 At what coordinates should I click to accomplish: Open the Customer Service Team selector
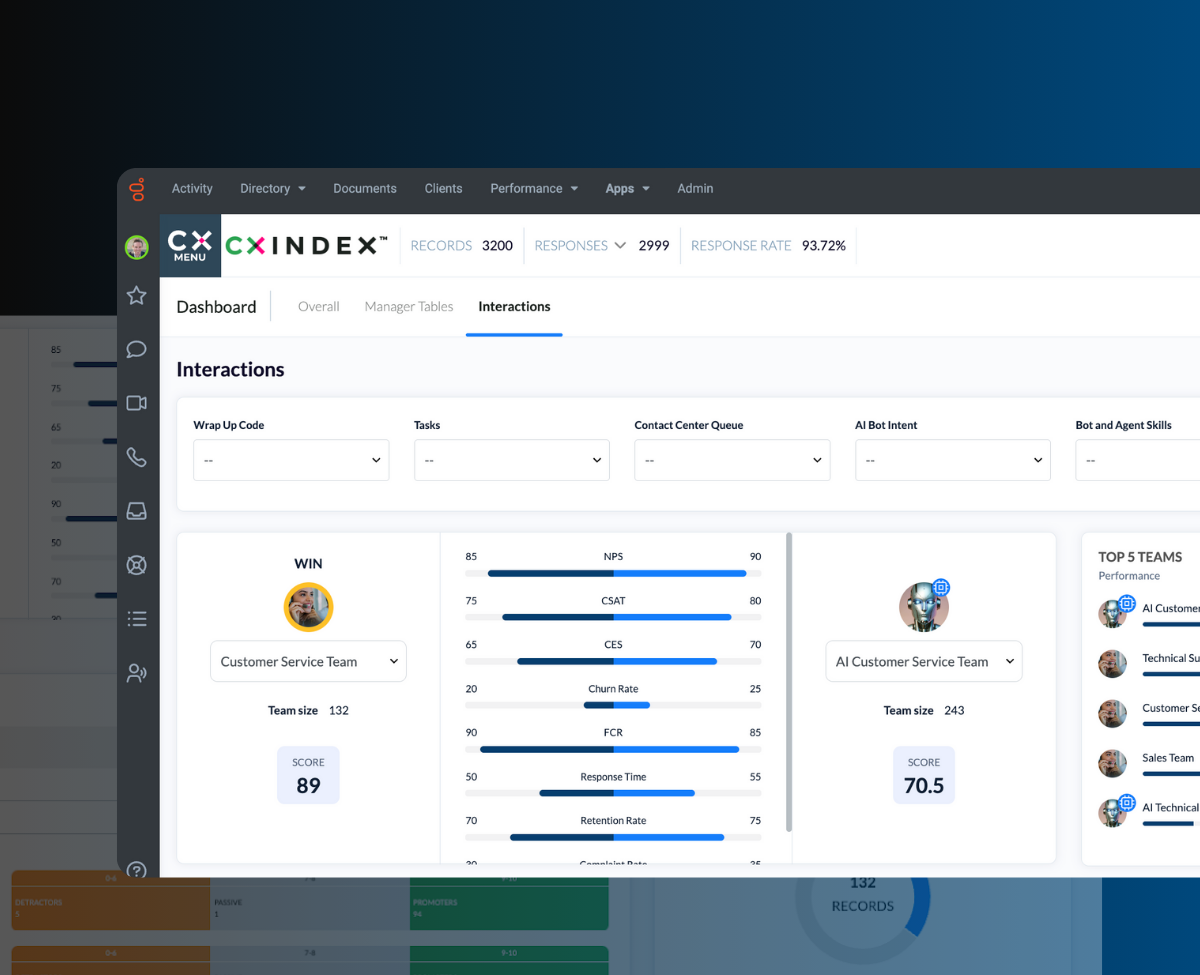(x=308, y=662)
